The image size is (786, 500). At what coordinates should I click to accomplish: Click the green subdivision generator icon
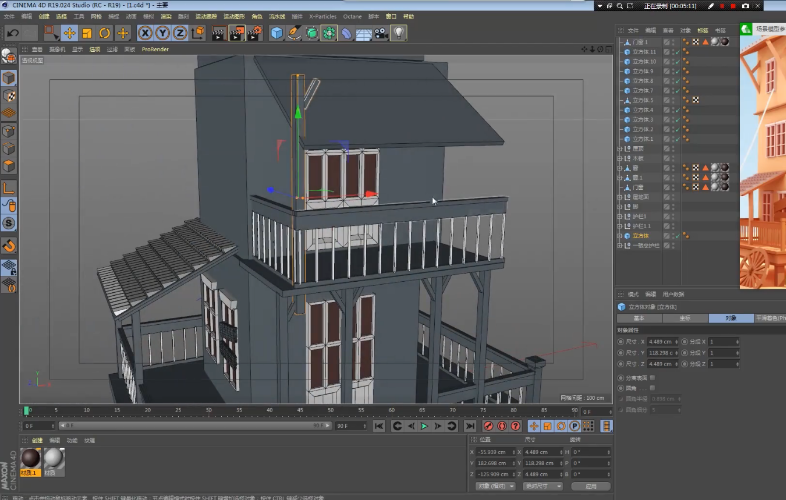coord(312,33)
